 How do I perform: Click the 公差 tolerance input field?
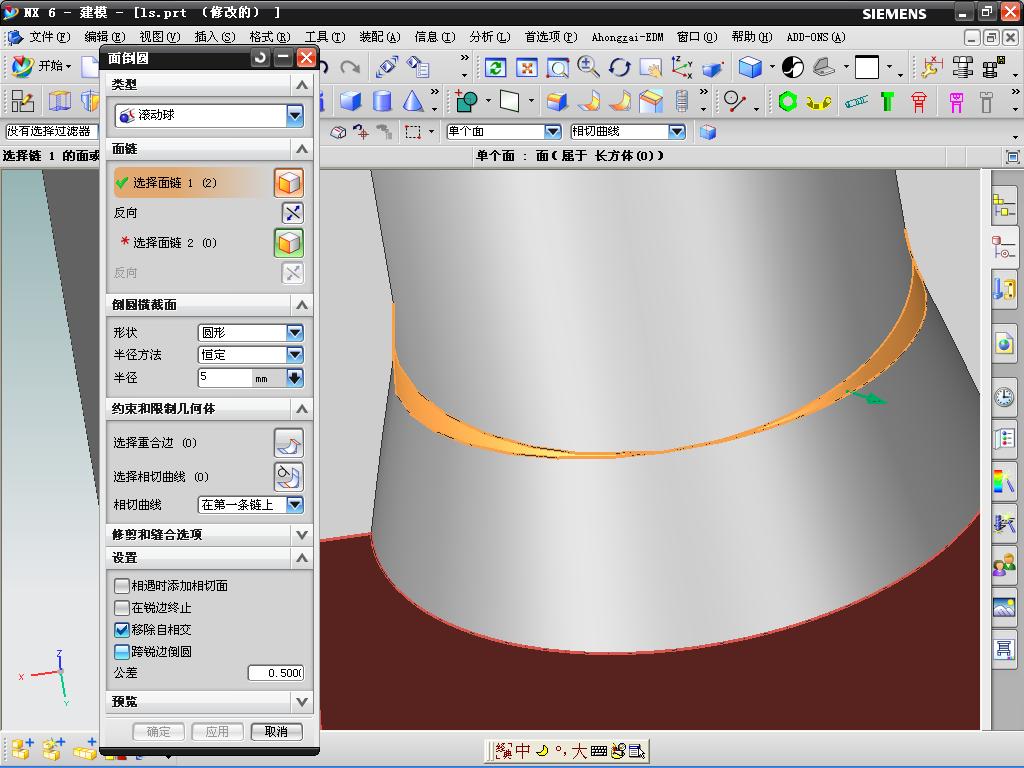[275, 674]
